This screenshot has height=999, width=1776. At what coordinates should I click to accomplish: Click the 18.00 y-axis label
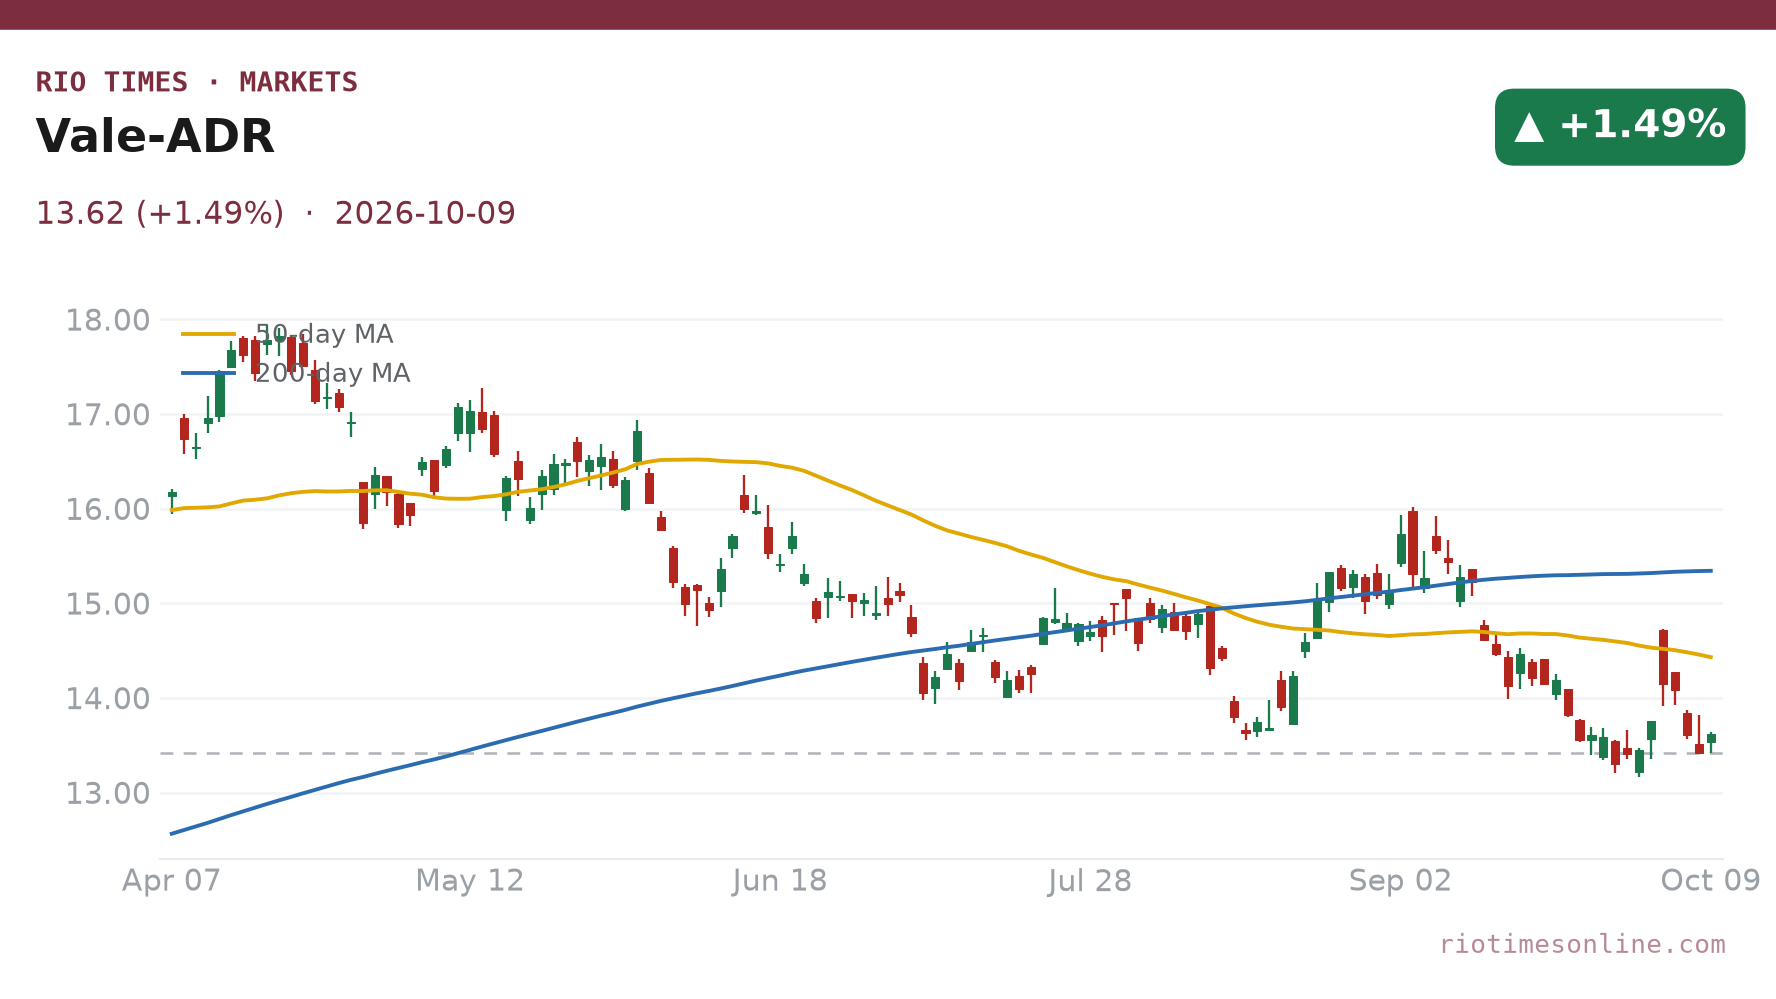[108, 321]
